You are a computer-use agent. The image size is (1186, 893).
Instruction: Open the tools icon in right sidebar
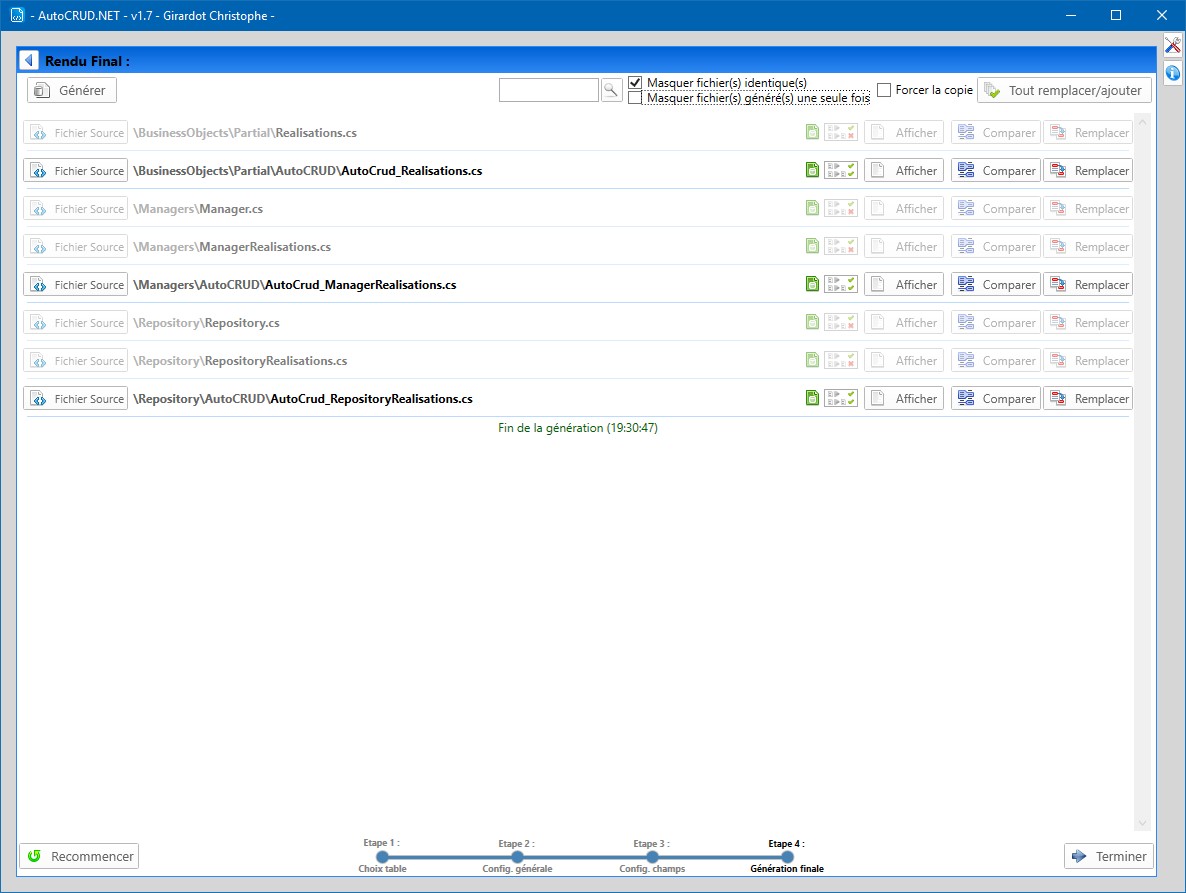click(1172, 46)
